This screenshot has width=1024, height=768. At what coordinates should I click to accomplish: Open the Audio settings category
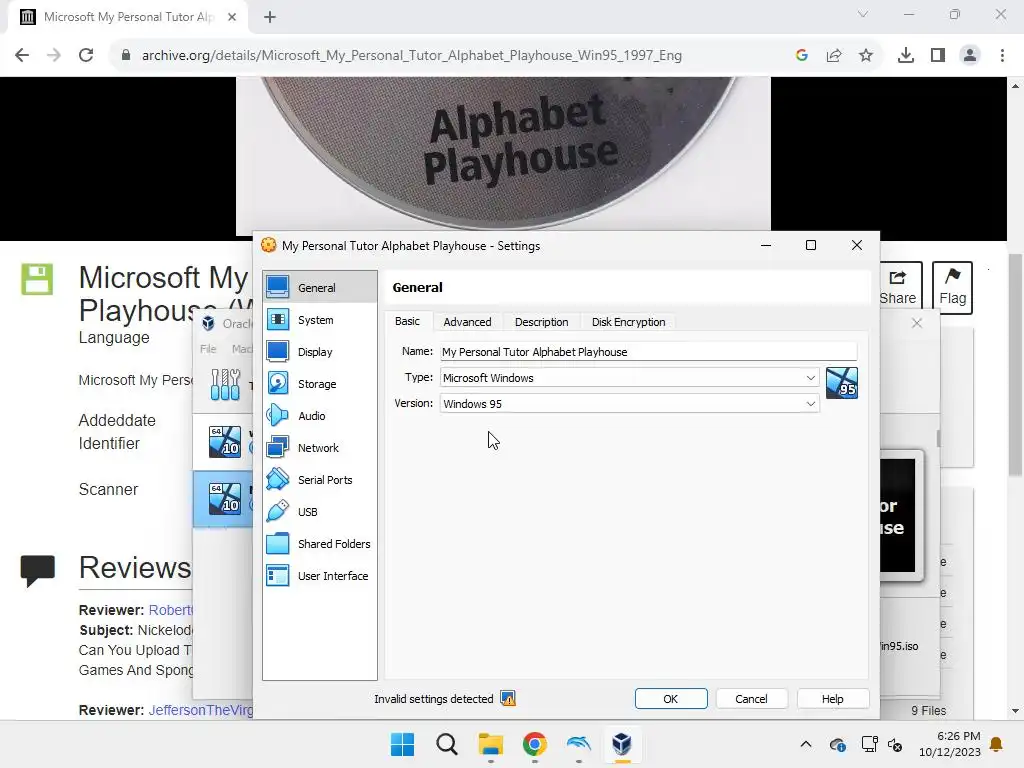coord(319,415)
